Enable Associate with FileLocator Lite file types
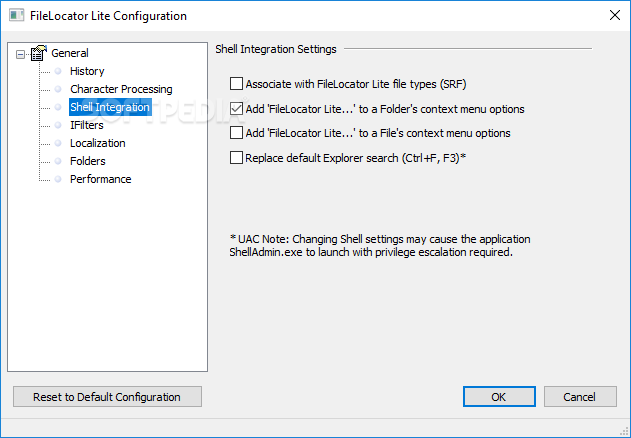This screenshot has width=631, height=438. (236, 84)
